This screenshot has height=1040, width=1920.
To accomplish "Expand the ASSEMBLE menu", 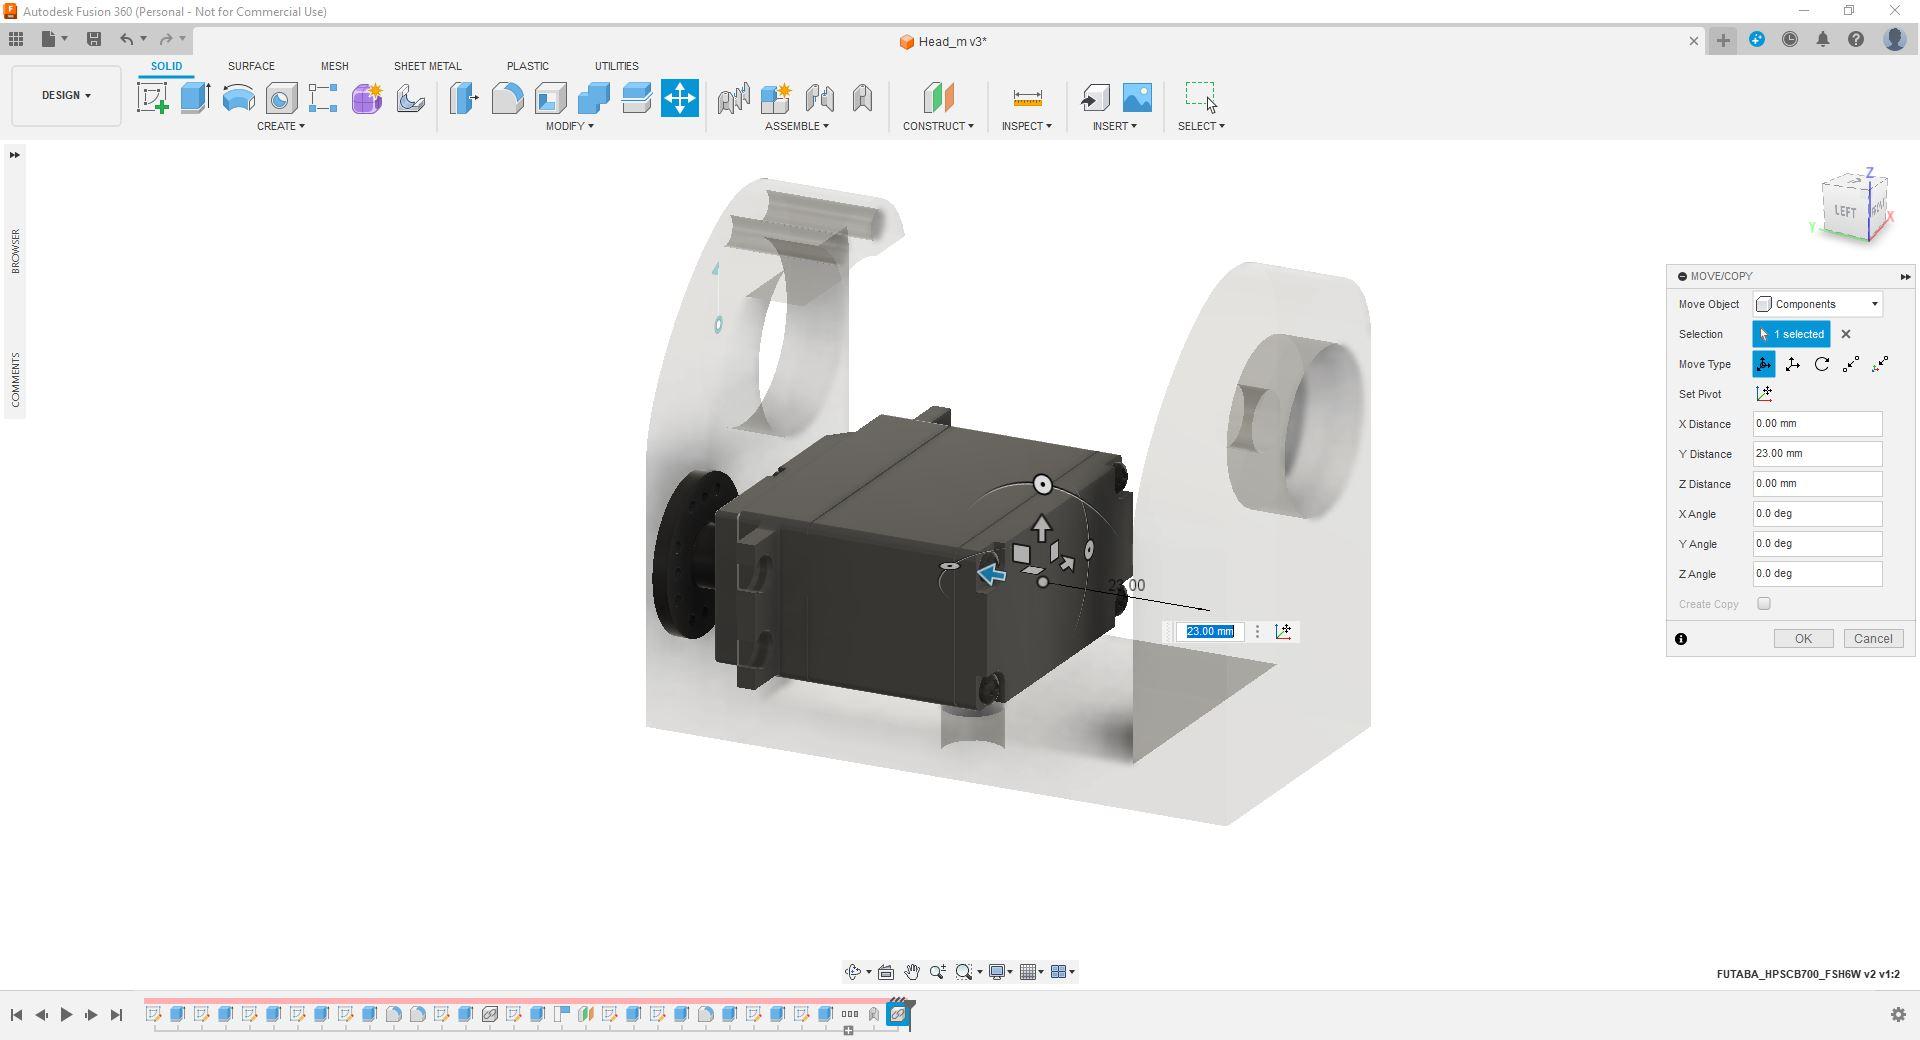I will pyautogui.click(x=797, y=126).
